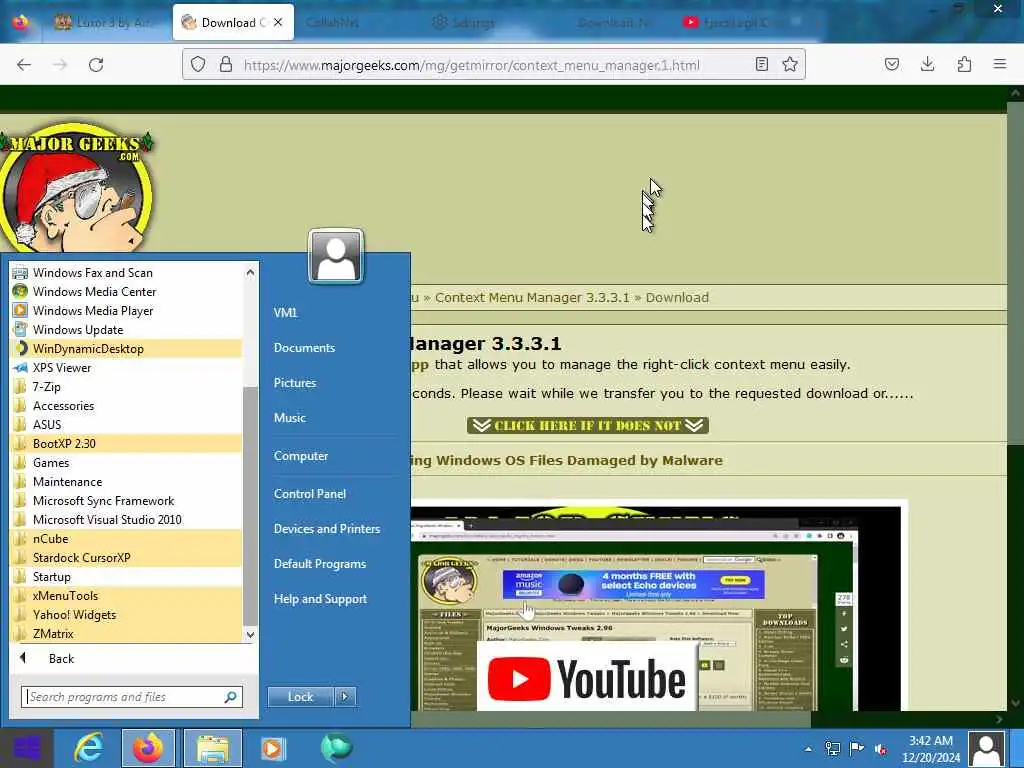
Task: Expand the Maintenance folder
Action: coord(125,481)
